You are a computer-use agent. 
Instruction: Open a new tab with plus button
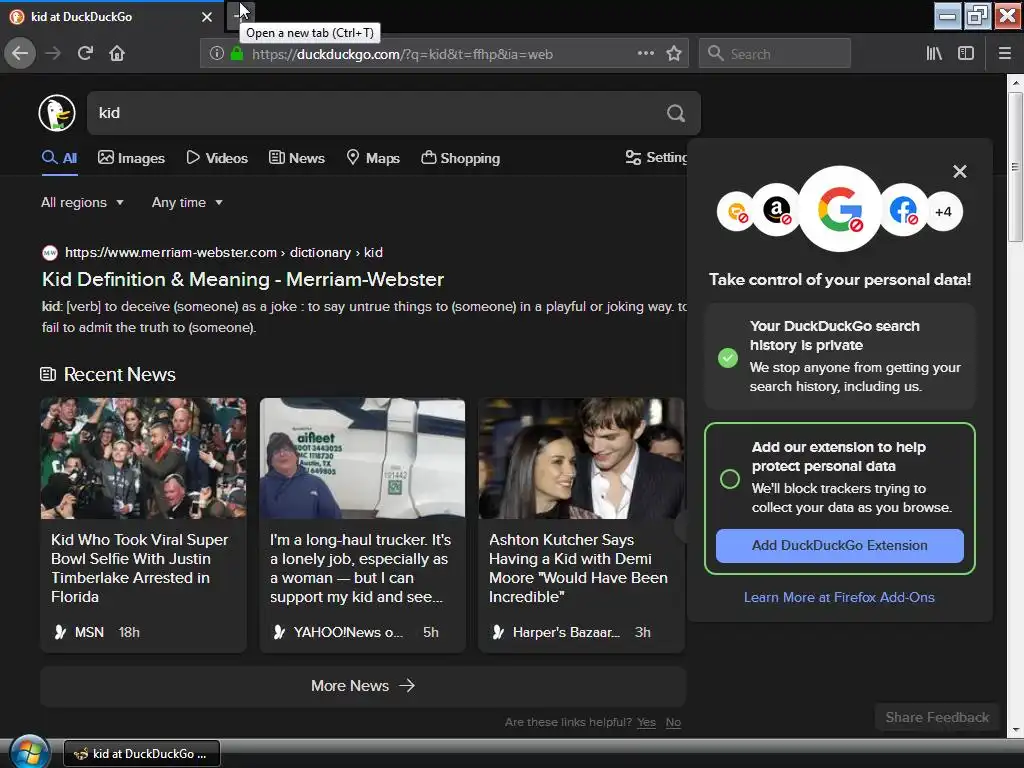239,16
